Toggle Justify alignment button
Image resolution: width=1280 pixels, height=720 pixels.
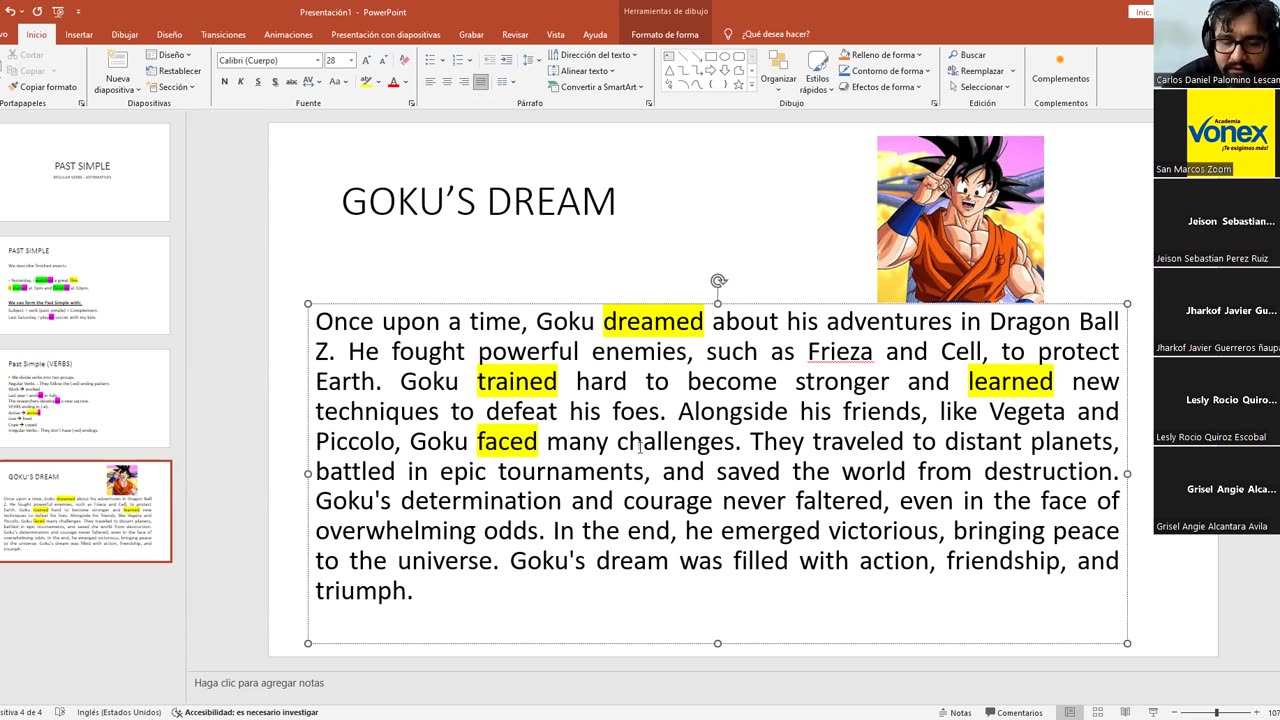coord(481,81)
